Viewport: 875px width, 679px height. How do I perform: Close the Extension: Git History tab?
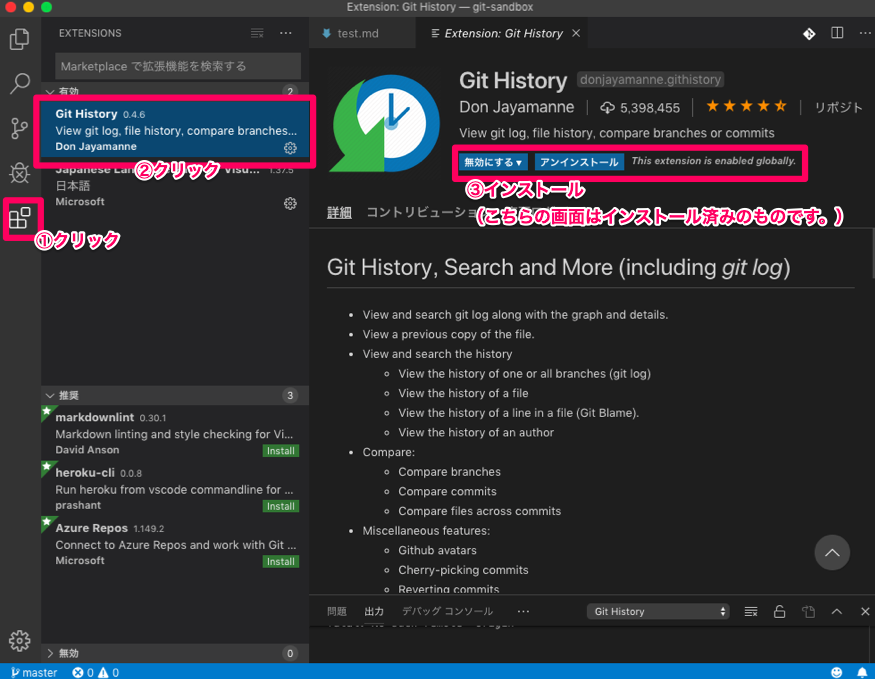point(576,33)
